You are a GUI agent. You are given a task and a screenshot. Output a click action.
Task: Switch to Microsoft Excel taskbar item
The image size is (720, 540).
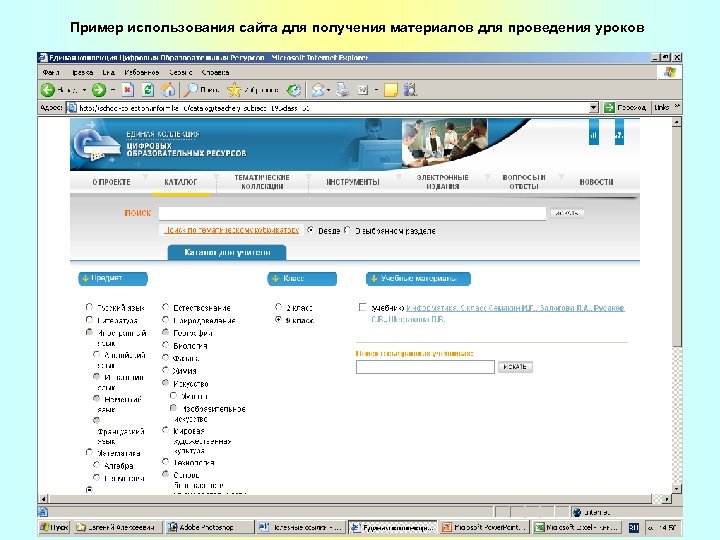[x=578, y=527]
